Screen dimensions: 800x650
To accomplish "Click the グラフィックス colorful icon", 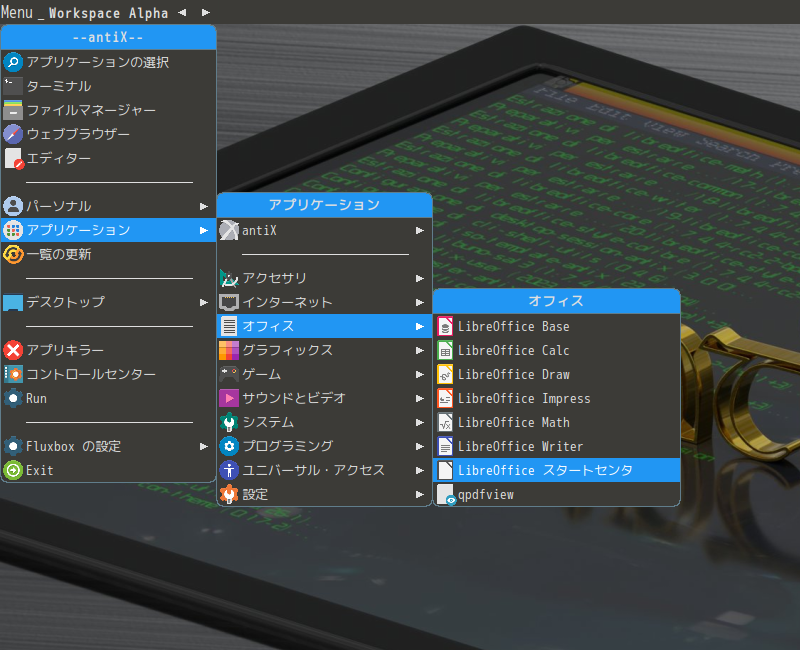I will 229,351.
